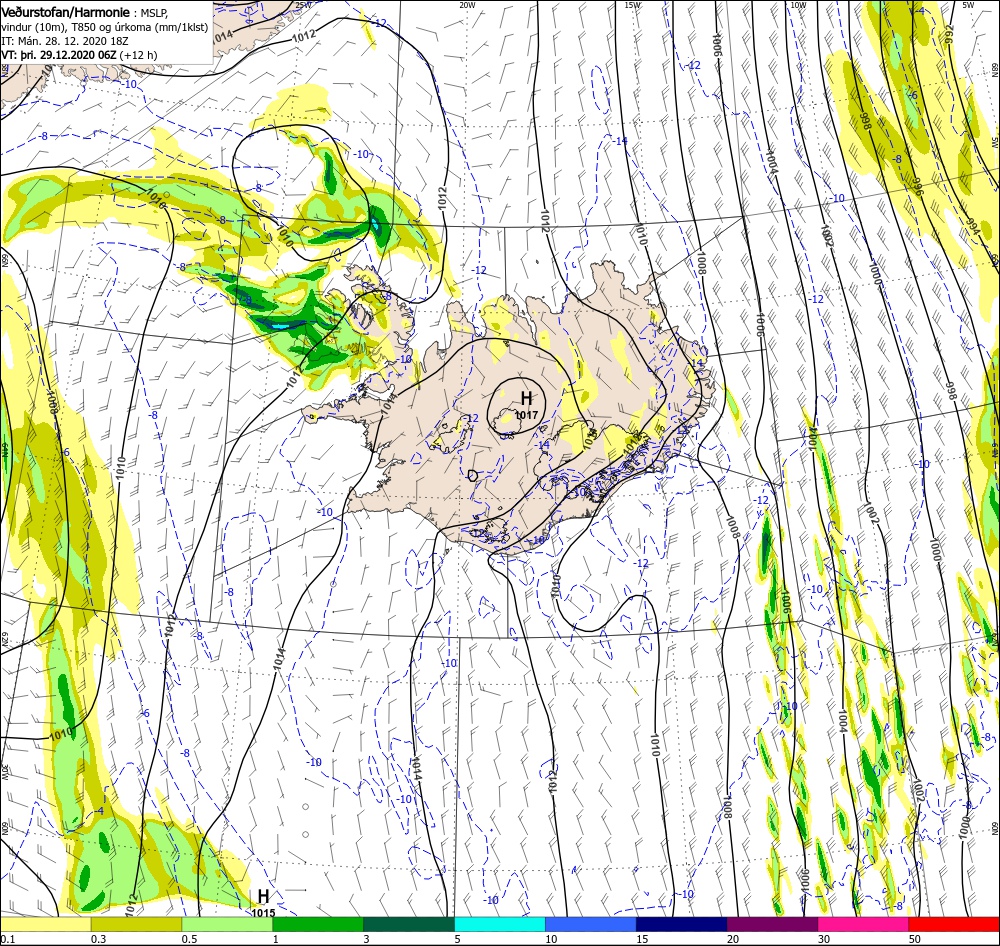Image resolution: width=1000 pixels, height=946 pixels.
Task: Select the olive 0.3 legend swatch
Action: click(x=136, y=925)
